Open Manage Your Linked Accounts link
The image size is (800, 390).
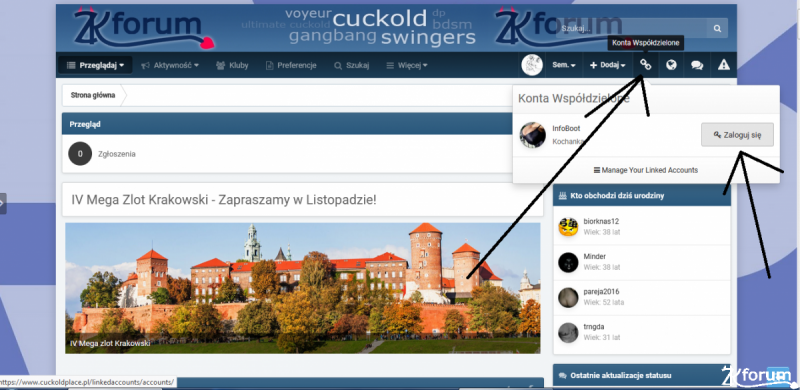[646, 170]
